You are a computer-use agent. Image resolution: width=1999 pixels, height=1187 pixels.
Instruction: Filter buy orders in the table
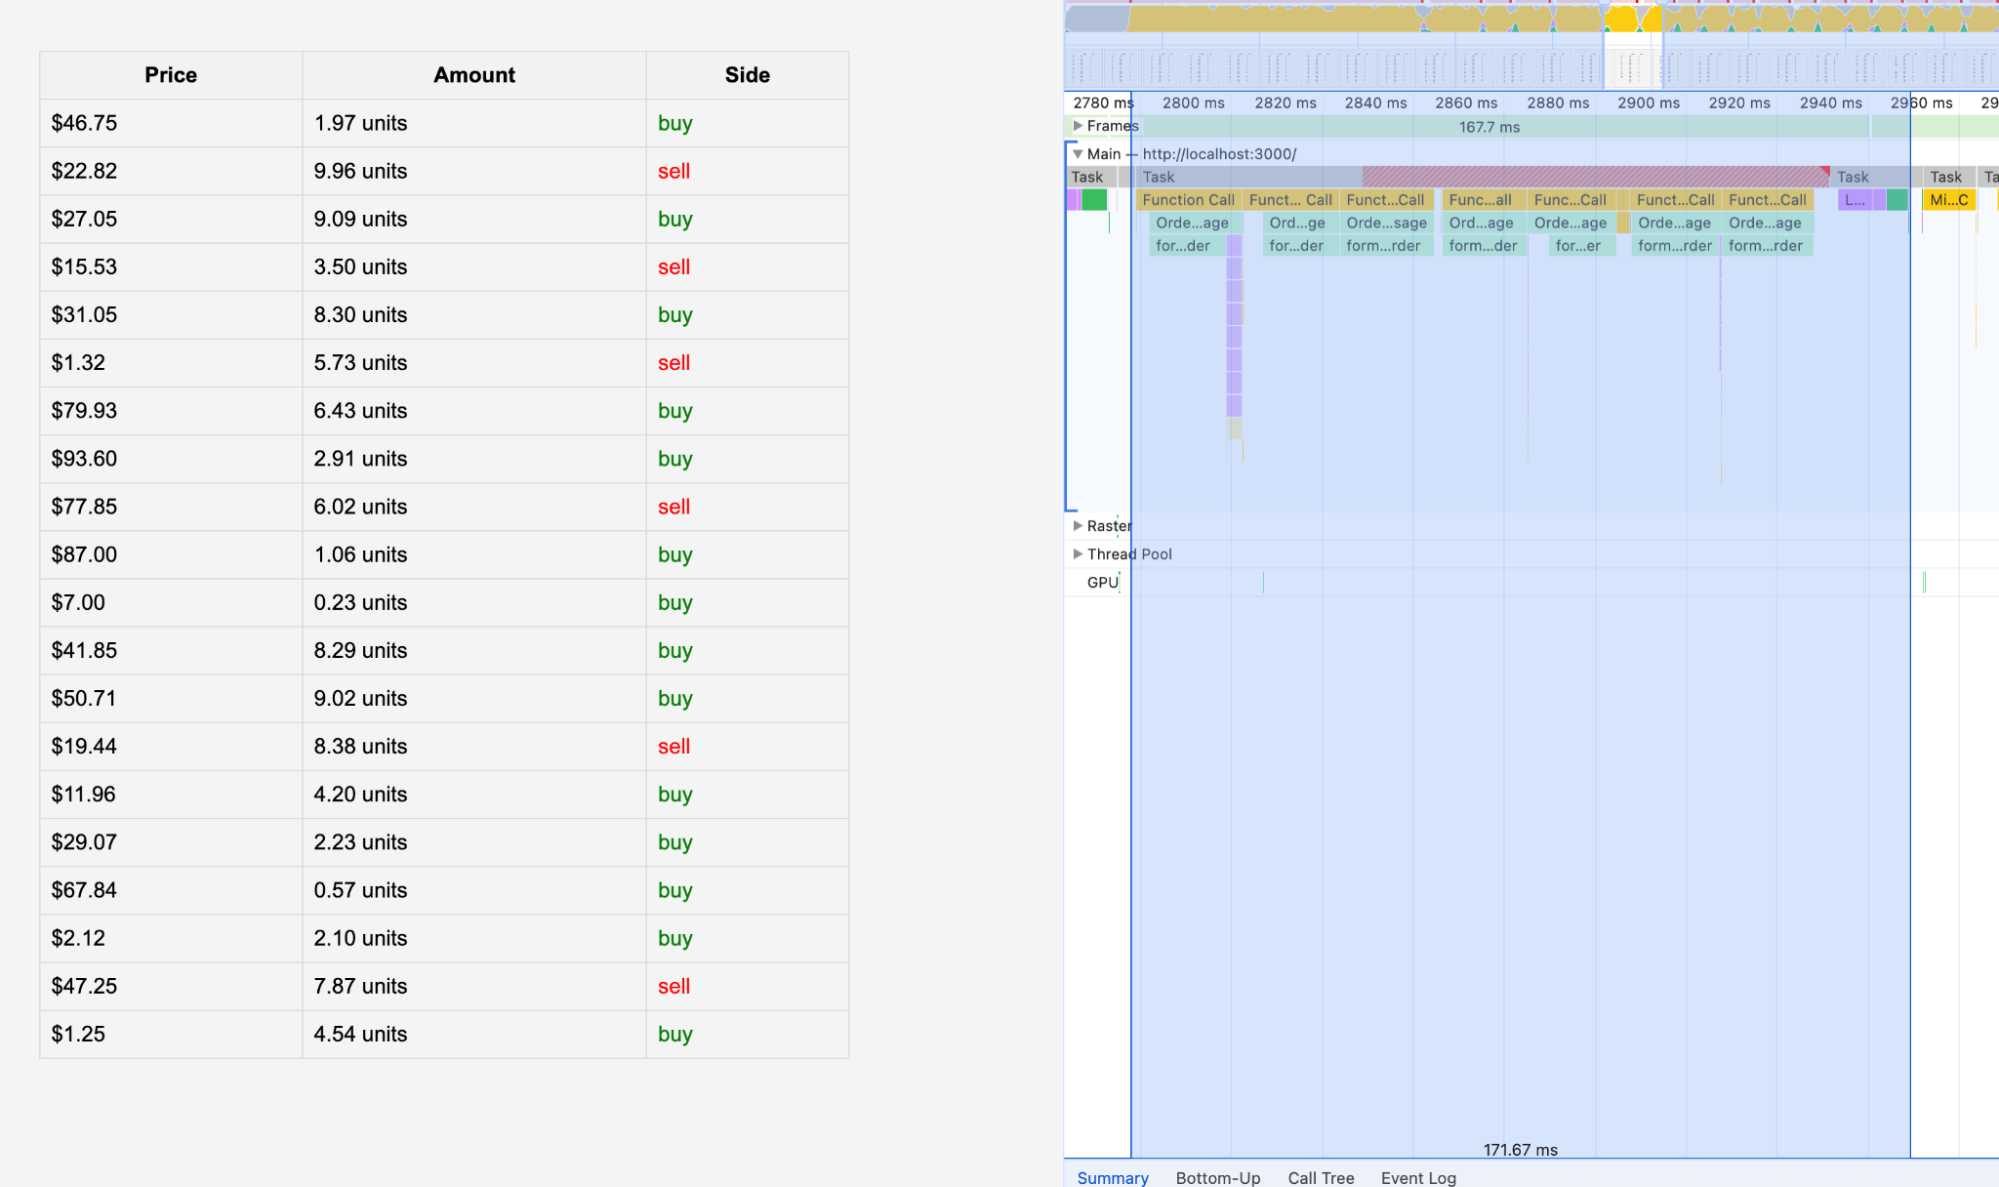[x=745, y=73]
